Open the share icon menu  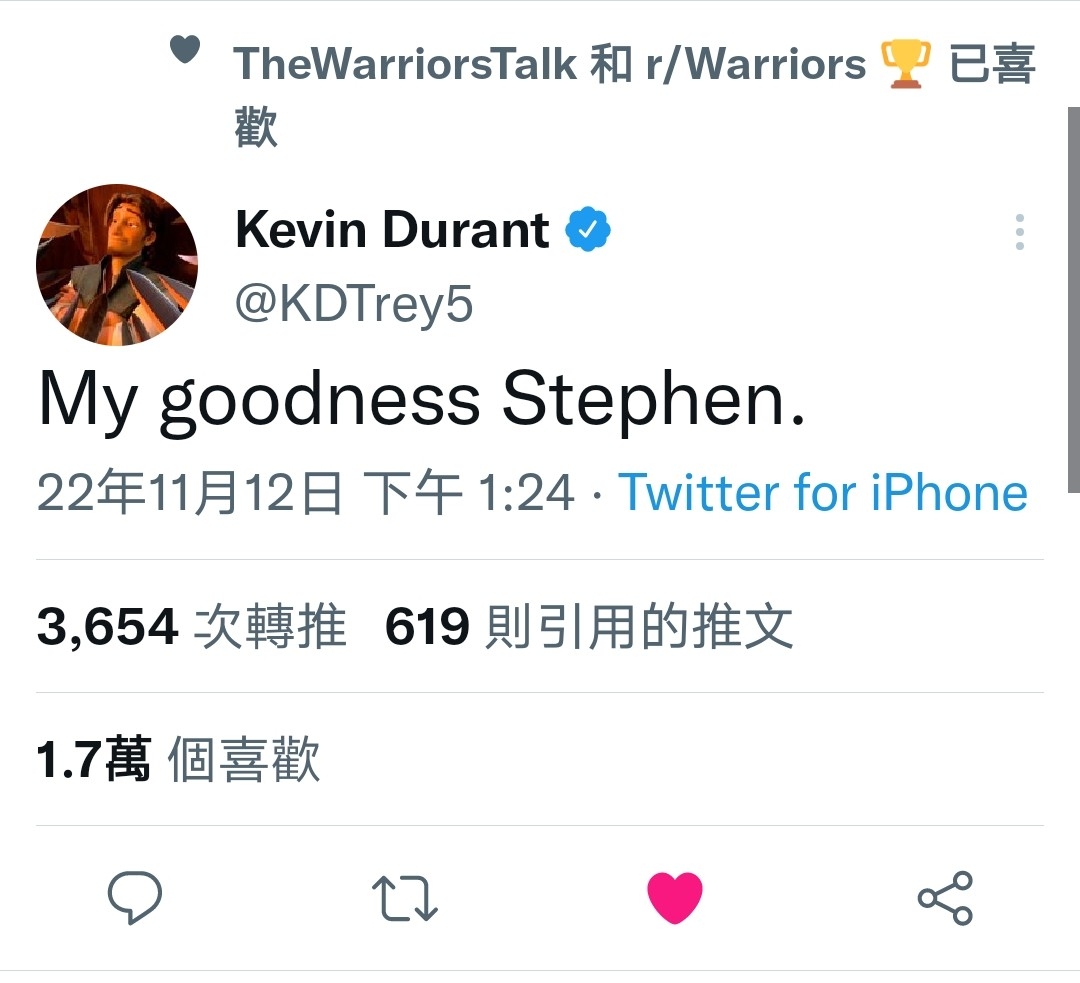pyautogui.click(x=945, y=898)
